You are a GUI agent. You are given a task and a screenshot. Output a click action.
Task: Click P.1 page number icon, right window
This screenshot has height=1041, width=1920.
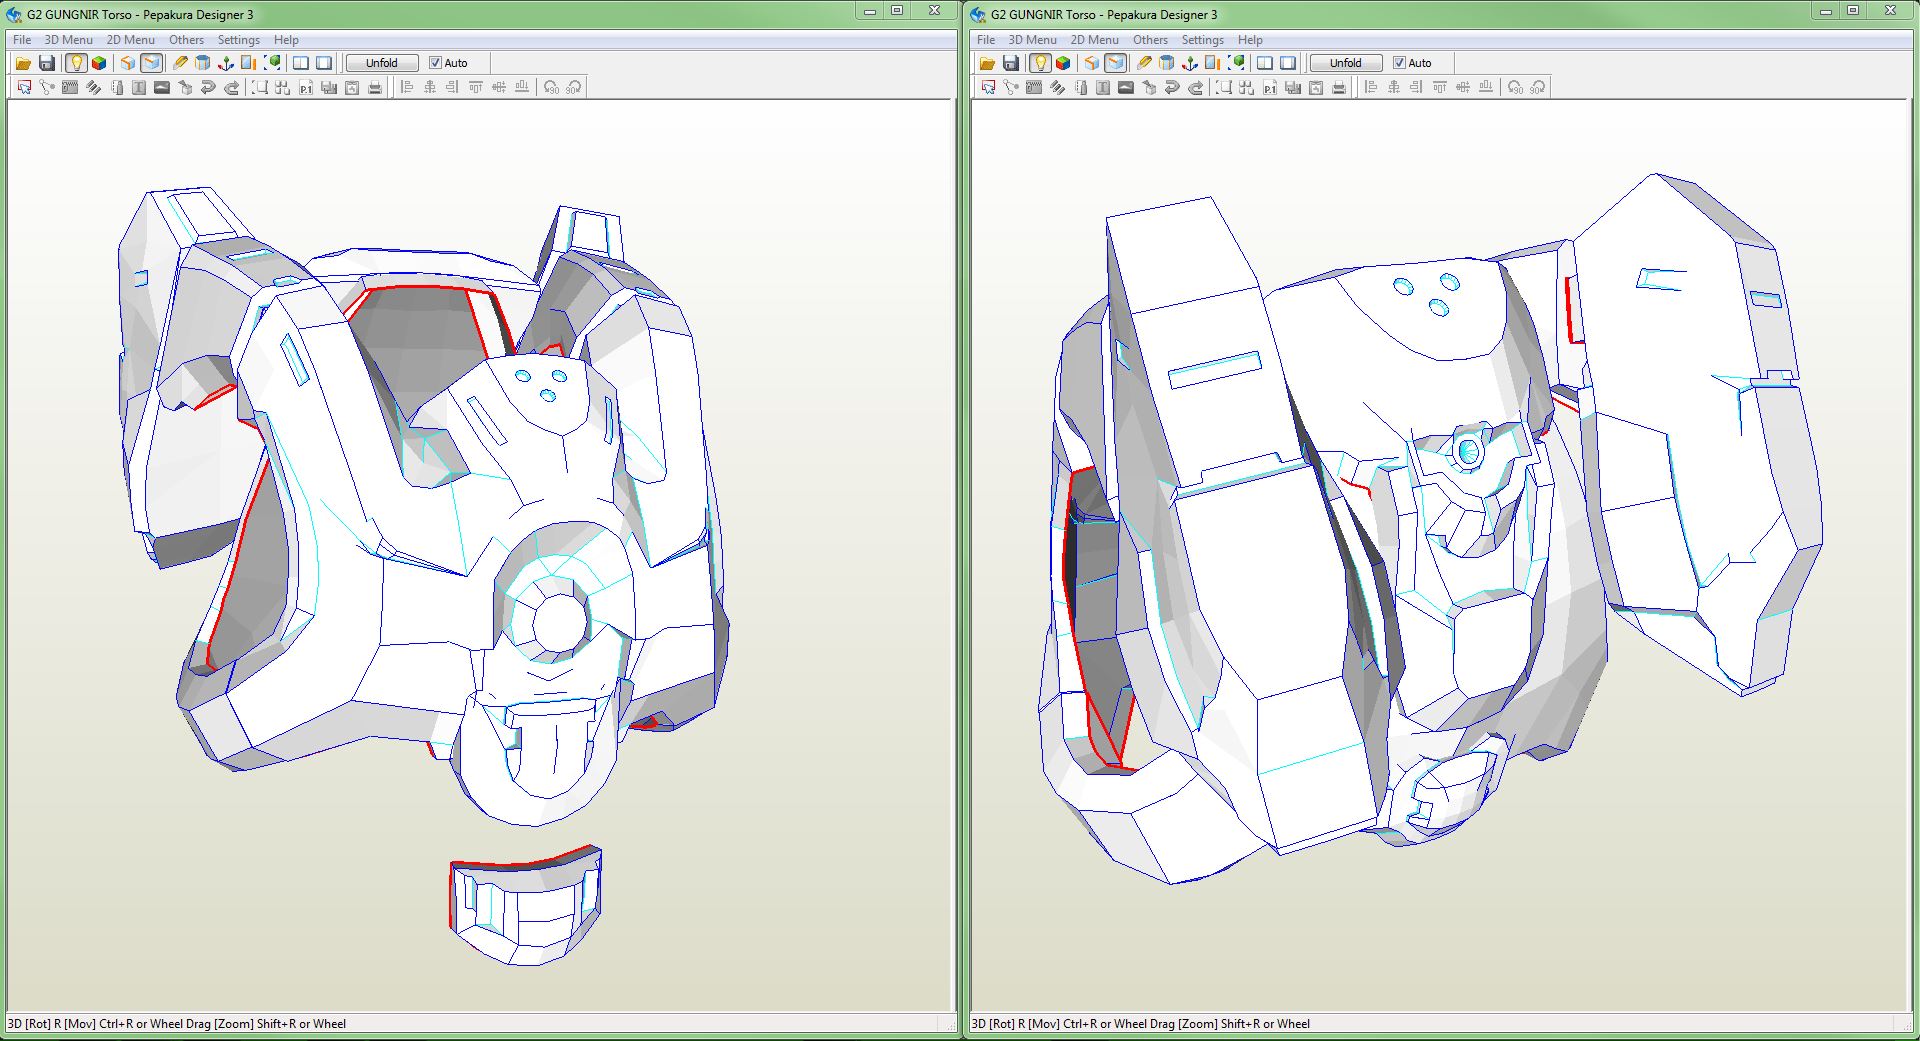[x=1270, y=88]
